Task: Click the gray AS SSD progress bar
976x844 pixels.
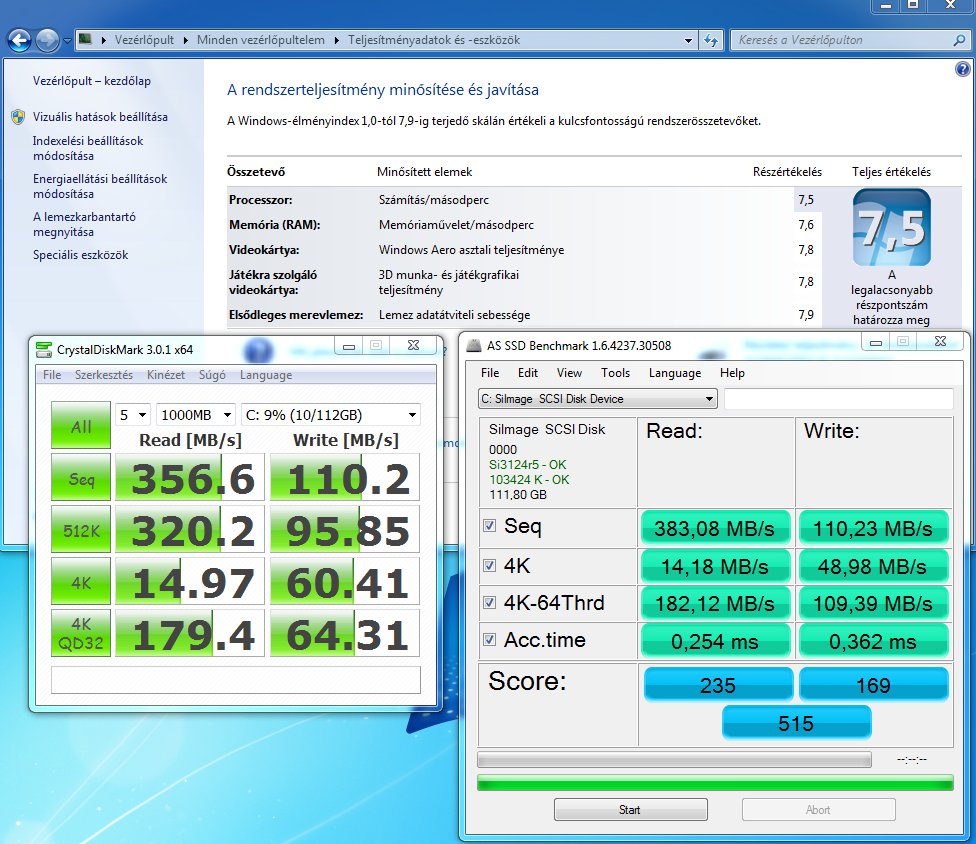Action: 674,759
